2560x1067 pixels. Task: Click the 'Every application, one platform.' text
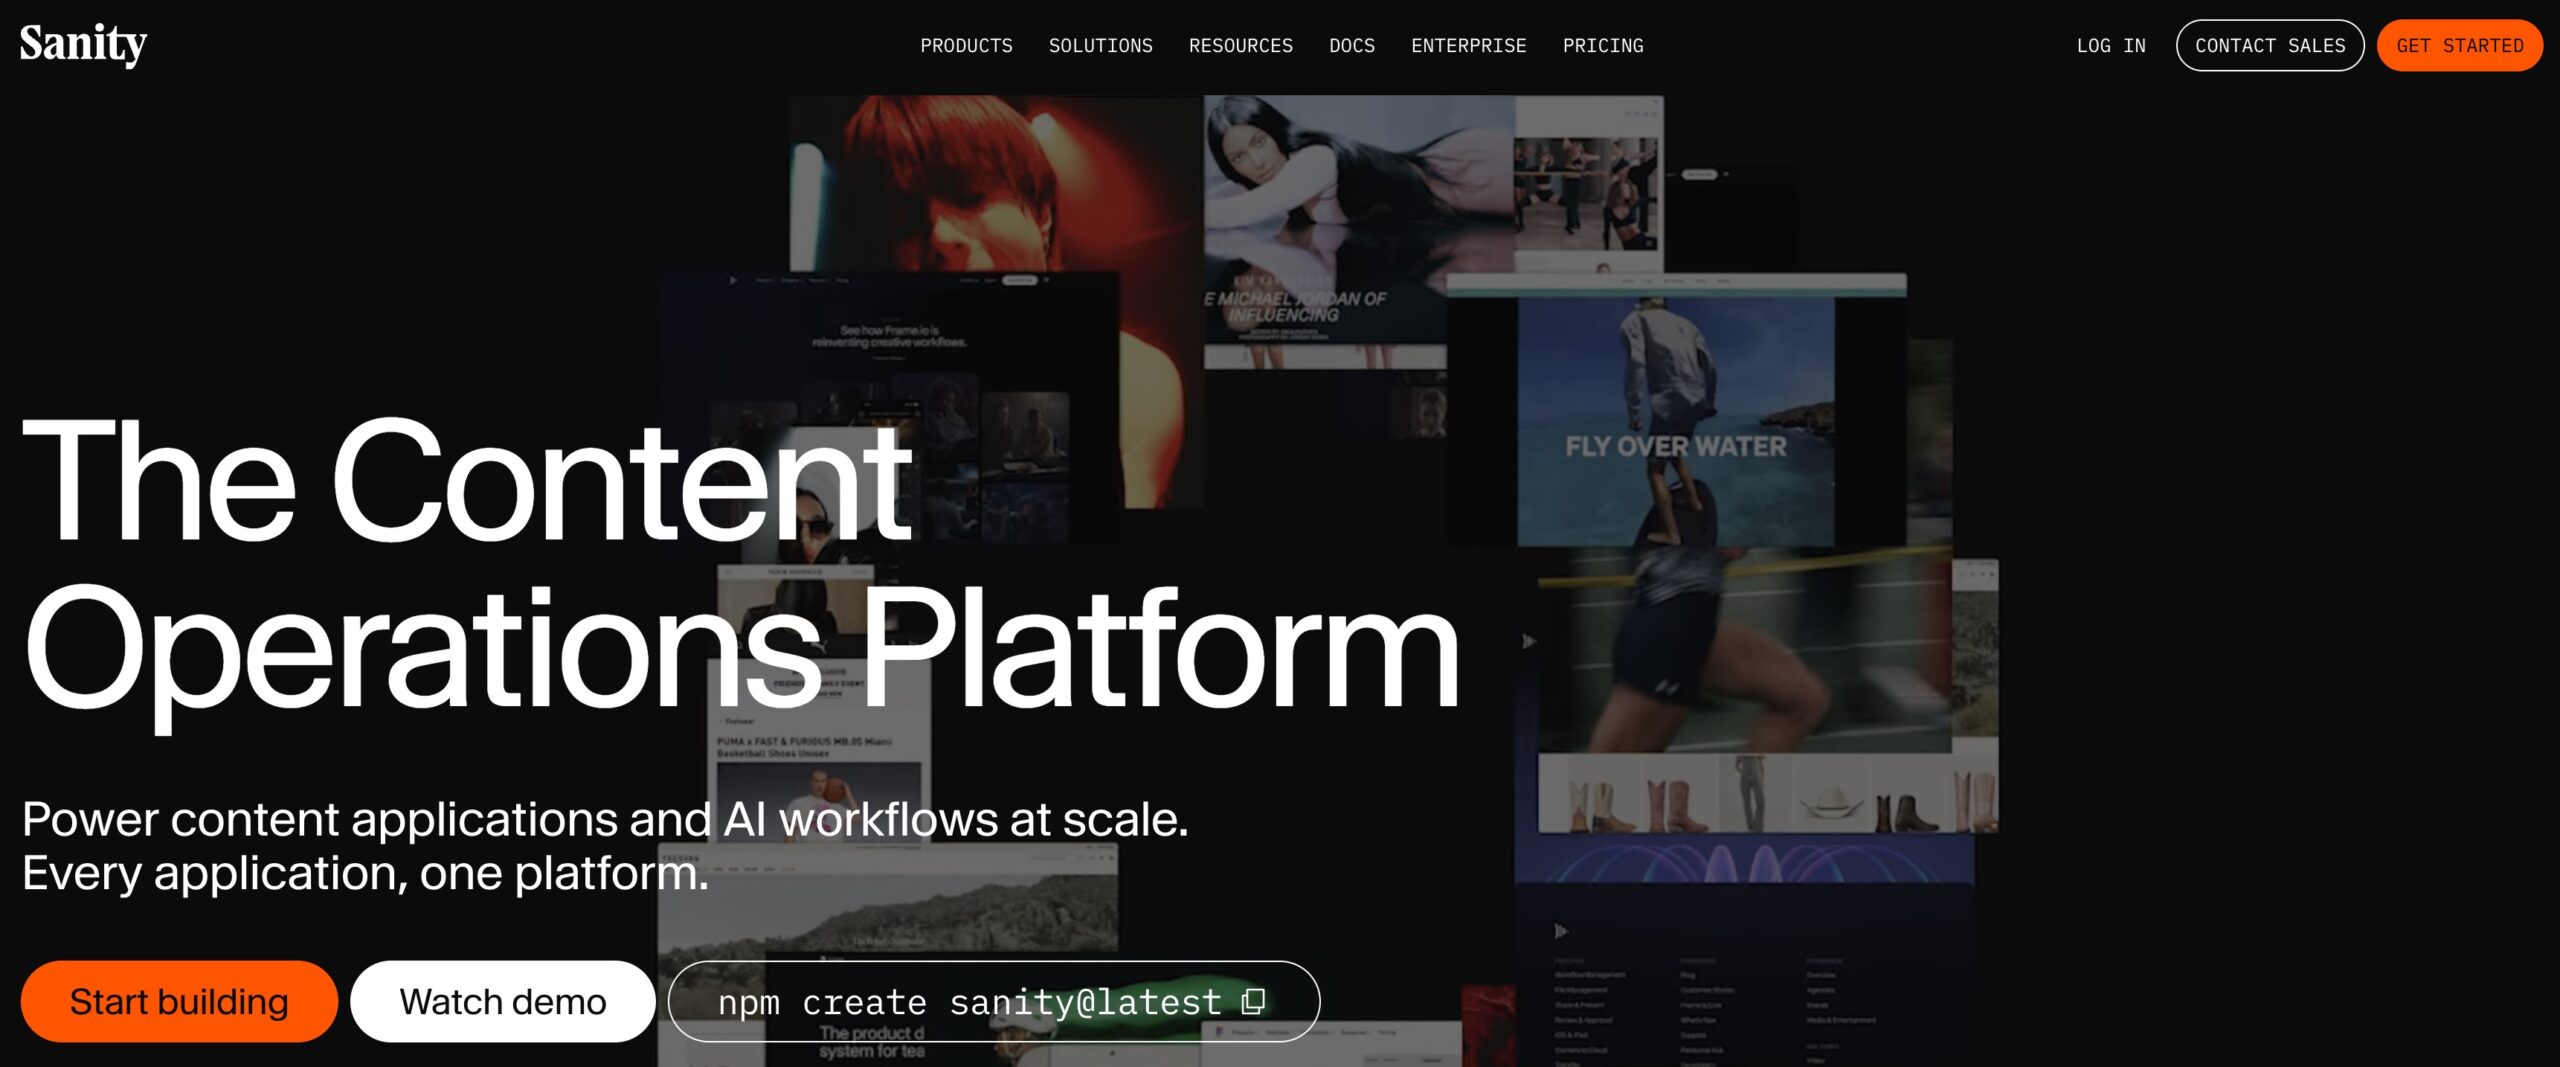(366, 873)
